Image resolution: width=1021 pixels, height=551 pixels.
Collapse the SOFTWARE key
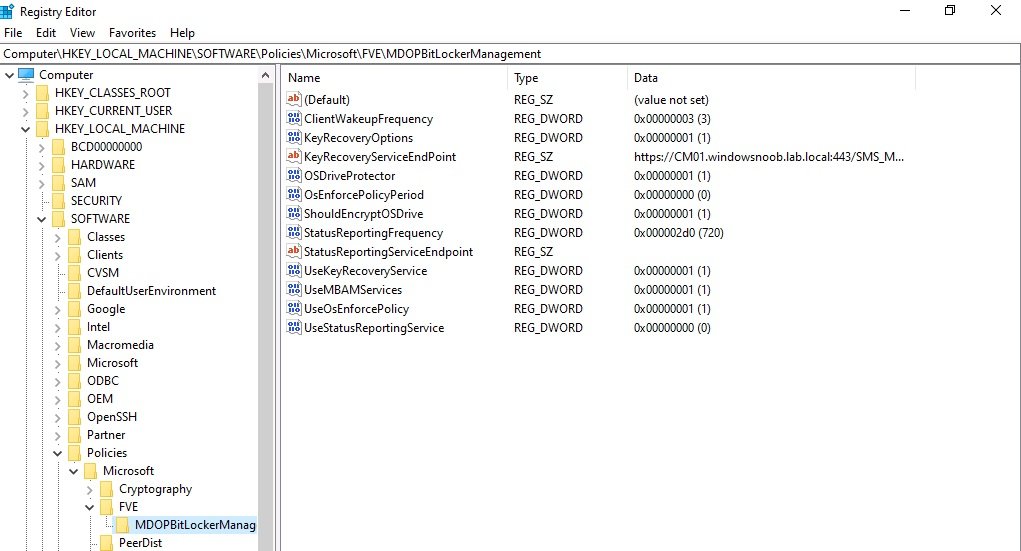coord(42,219)
